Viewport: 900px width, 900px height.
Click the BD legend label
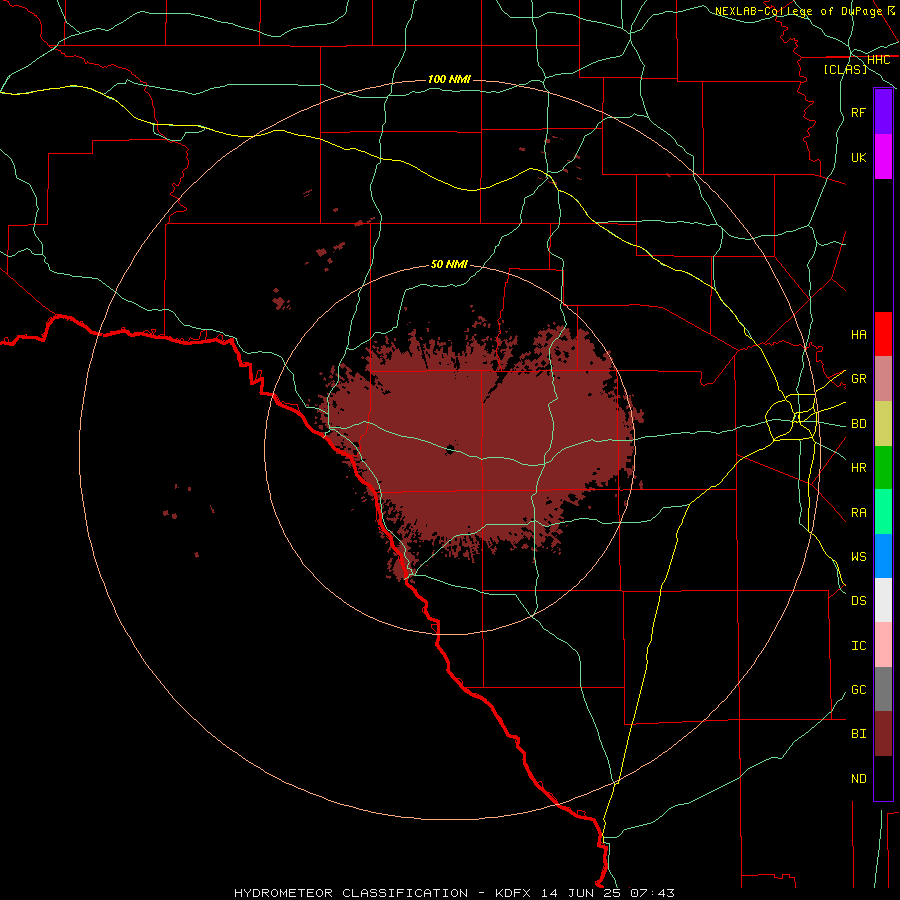pyautogui.click(x=858, y=424)
